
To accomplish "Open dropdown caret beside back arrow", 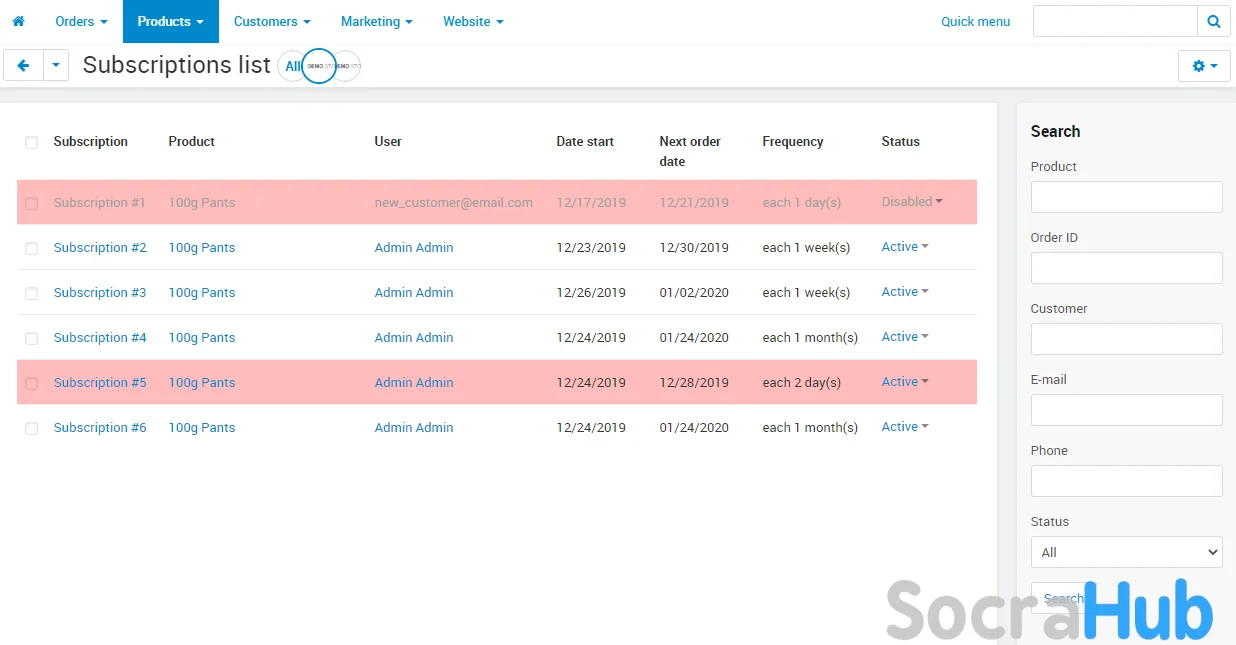I will [56, 66].
